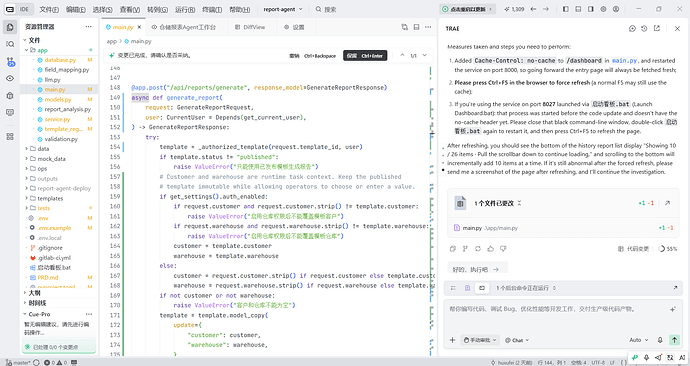
Task: Click the 搜索 search box in title bar
Action: pyautogui.click(x=326, y=9)
